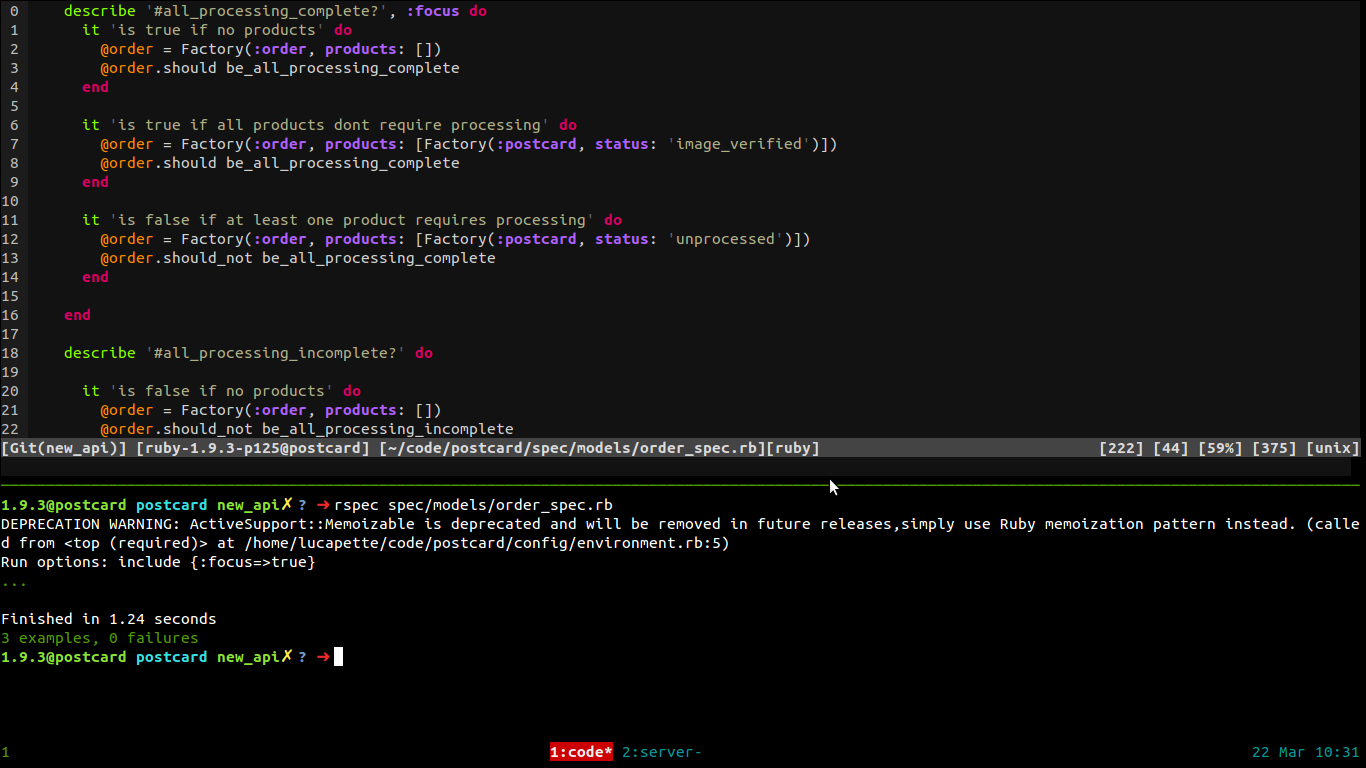Screen dimensions: 1366x768
Task: Switch to the 2:server tmux window
Action: [661, 752]
